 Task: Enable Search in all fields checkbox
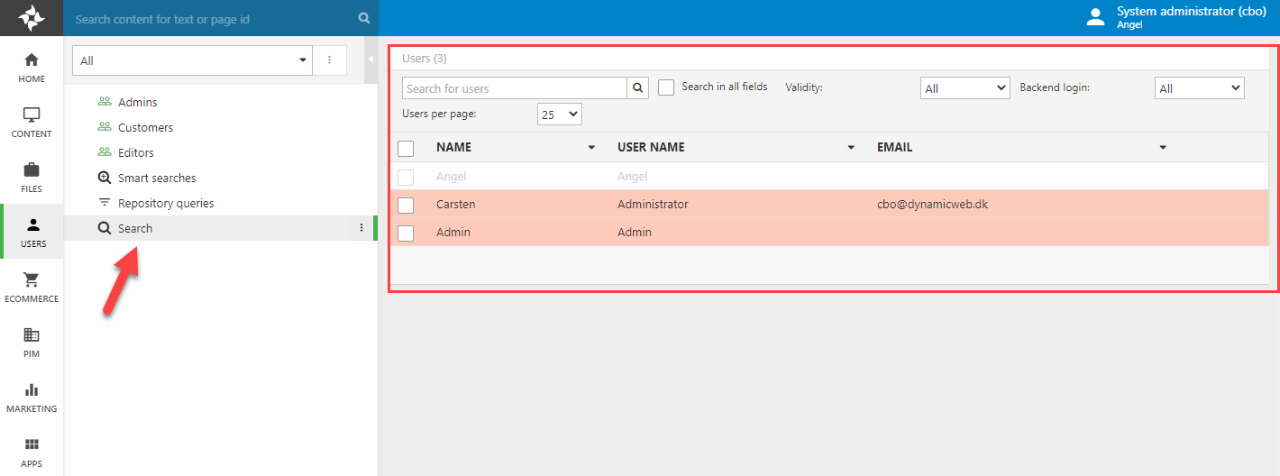point(666,88)
